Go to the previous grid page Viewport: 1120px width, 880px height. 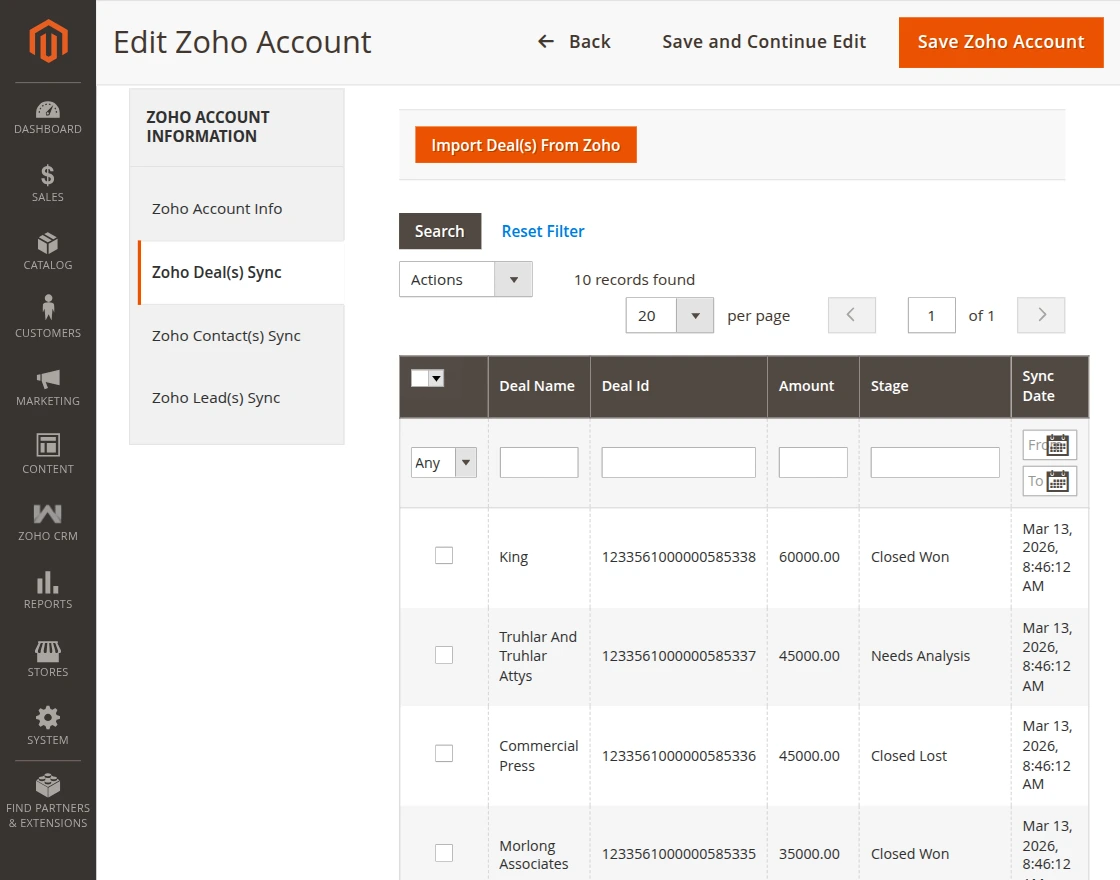point(851,315)
